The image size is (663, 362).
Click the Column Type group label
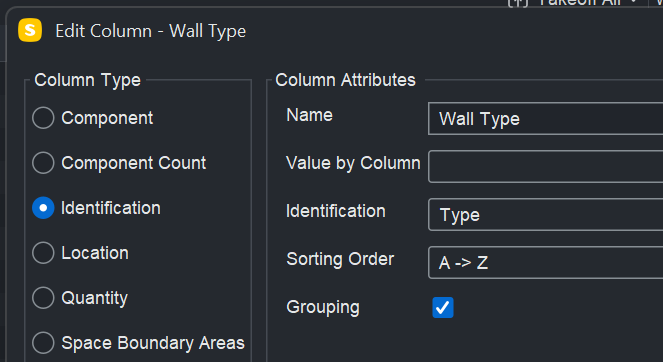tap(88, 80)
